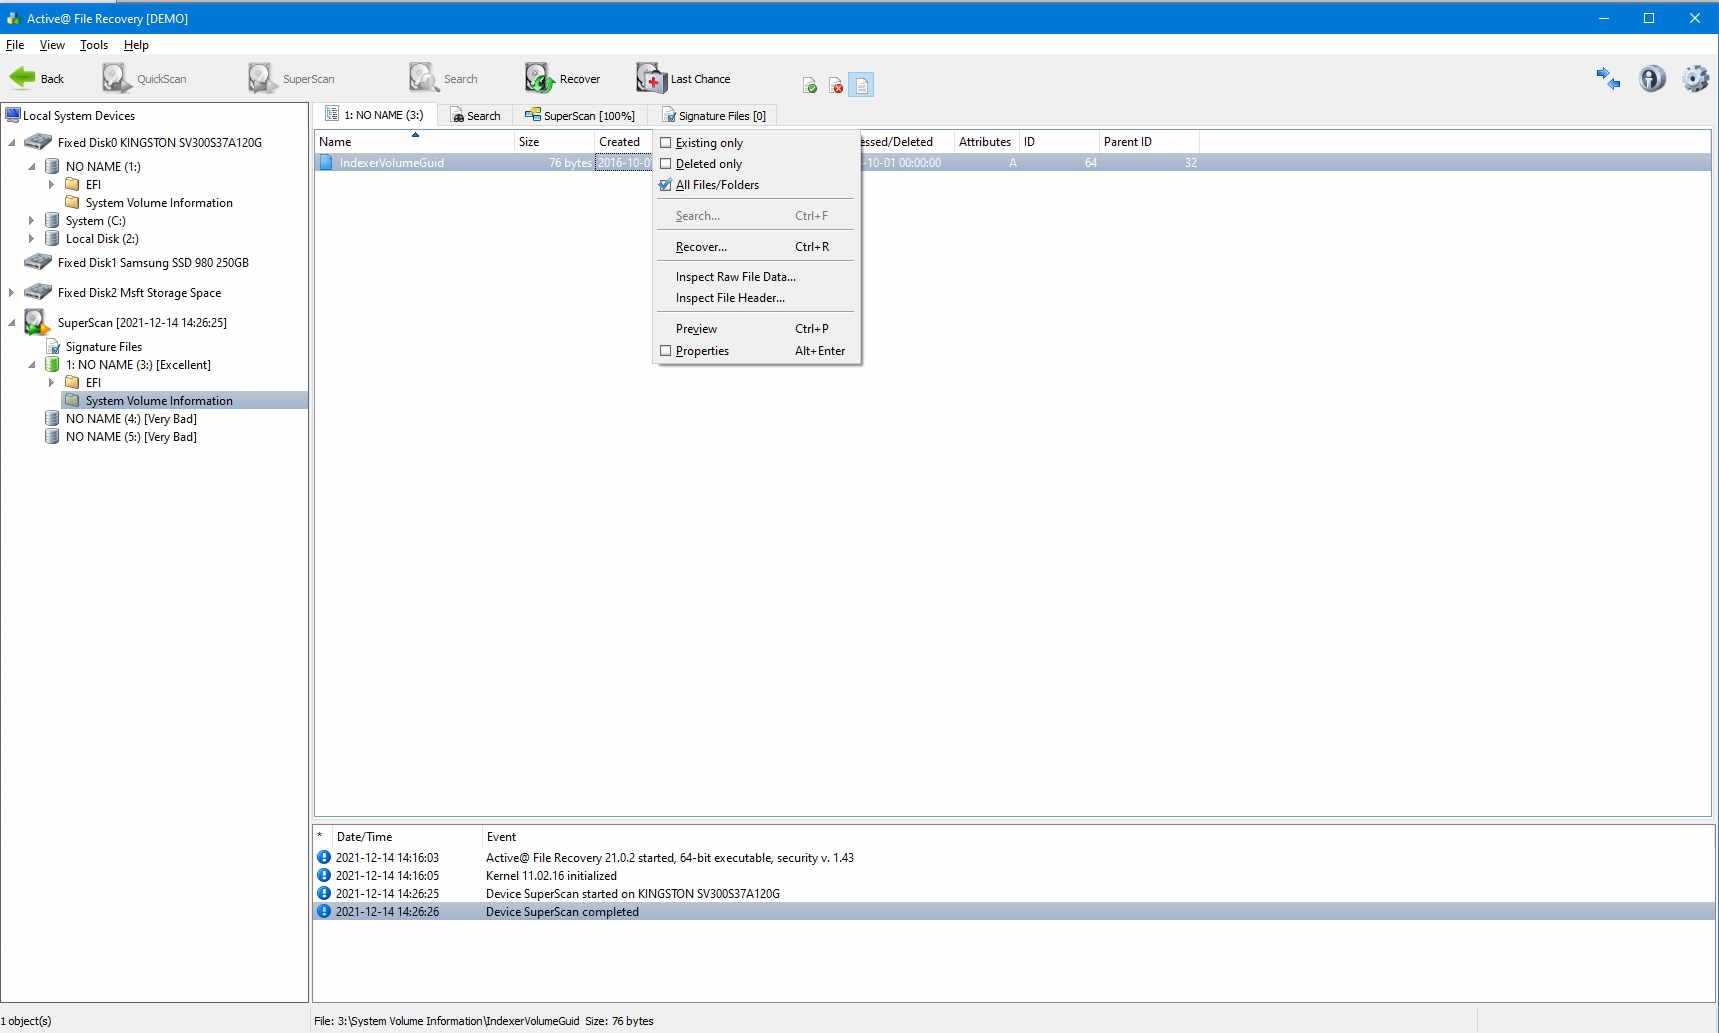Start a QuickScan from the toolbar

pyautogui.click(x=144, y=78)
